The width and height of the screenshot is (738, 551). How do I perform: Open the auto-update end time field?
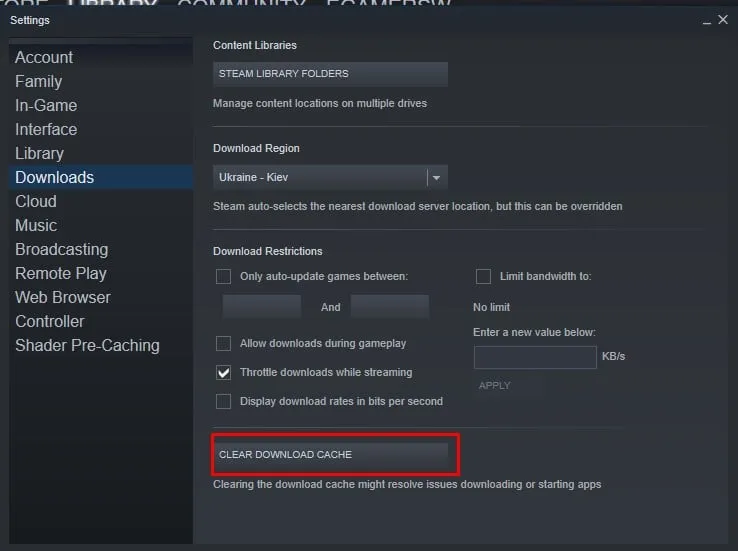click(390, 307)
